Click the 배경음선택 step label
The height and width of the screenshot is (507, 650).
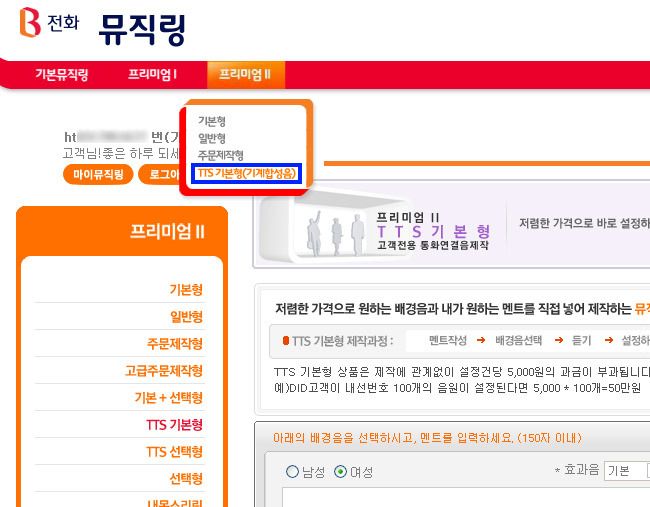pyautogui.click(x=518, y=340)
